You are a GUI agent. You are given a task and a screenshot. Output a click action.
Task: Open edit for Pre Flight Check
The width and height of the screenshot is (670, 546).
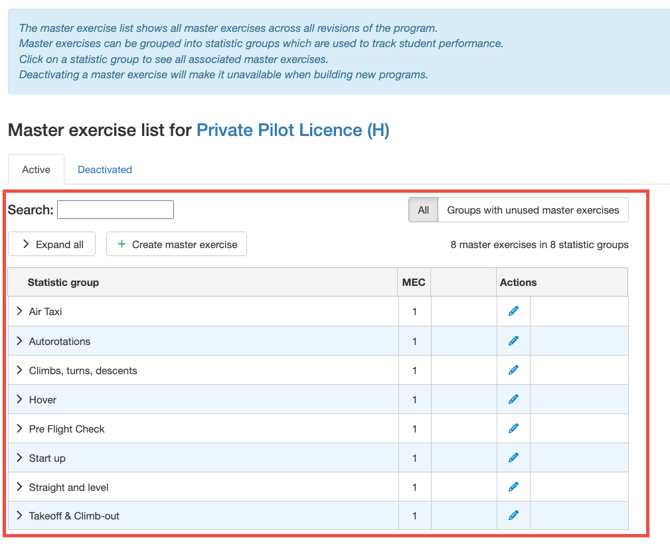pyautogui.click(x=513, y=428)
